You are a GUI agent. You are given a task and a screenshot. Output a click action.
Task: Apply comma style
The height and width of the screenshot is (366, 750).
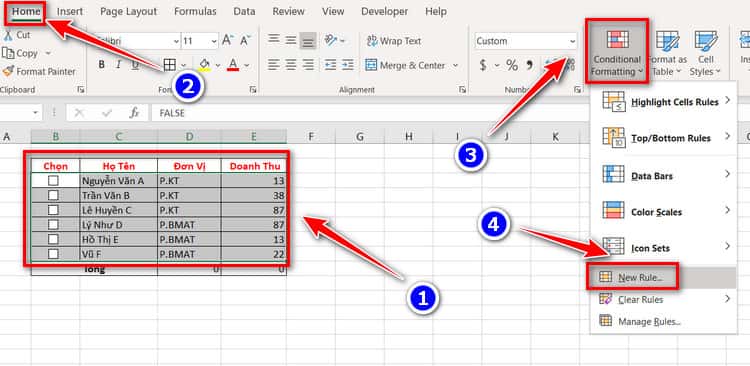529,65
